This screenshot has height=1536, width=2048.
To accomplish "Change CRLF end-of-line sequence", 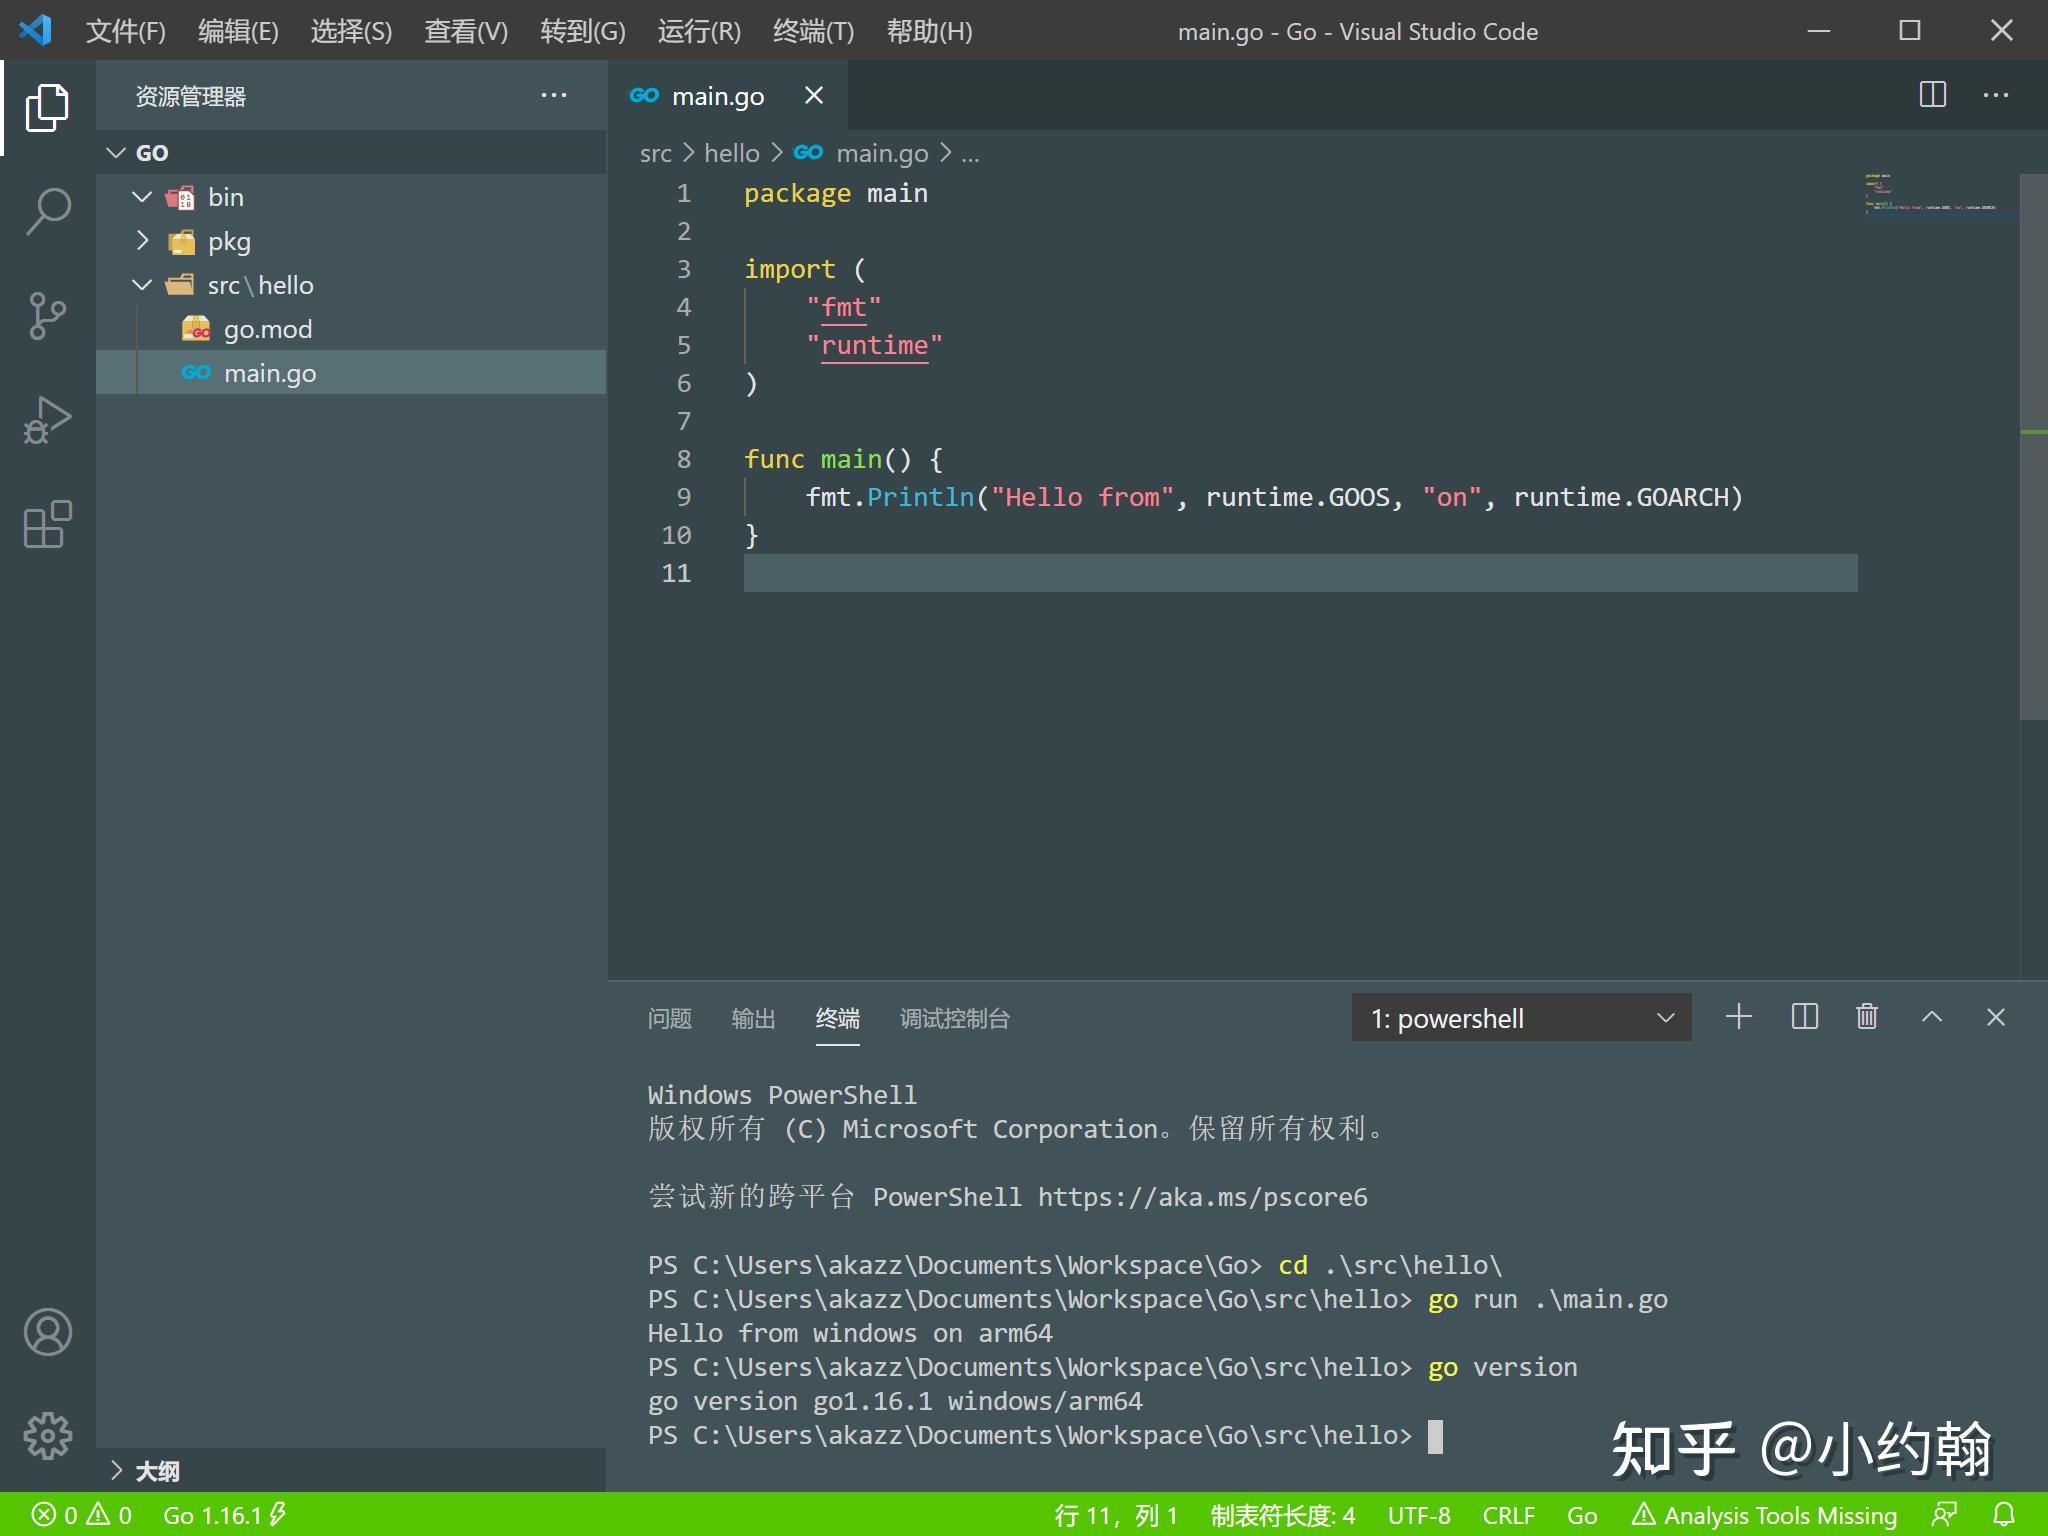I will (1508, 1515).
